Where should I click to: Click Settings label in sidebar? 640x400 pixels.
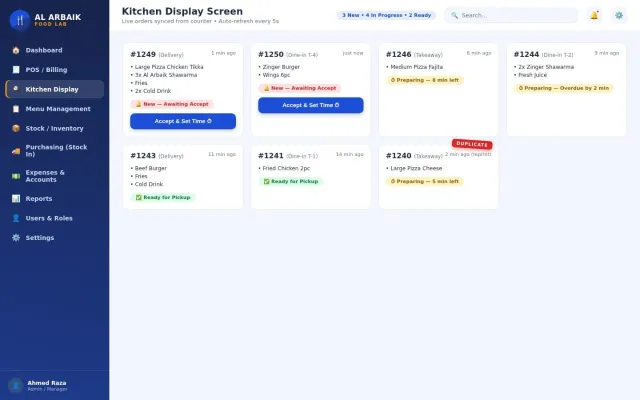click(x=40, y=238)
